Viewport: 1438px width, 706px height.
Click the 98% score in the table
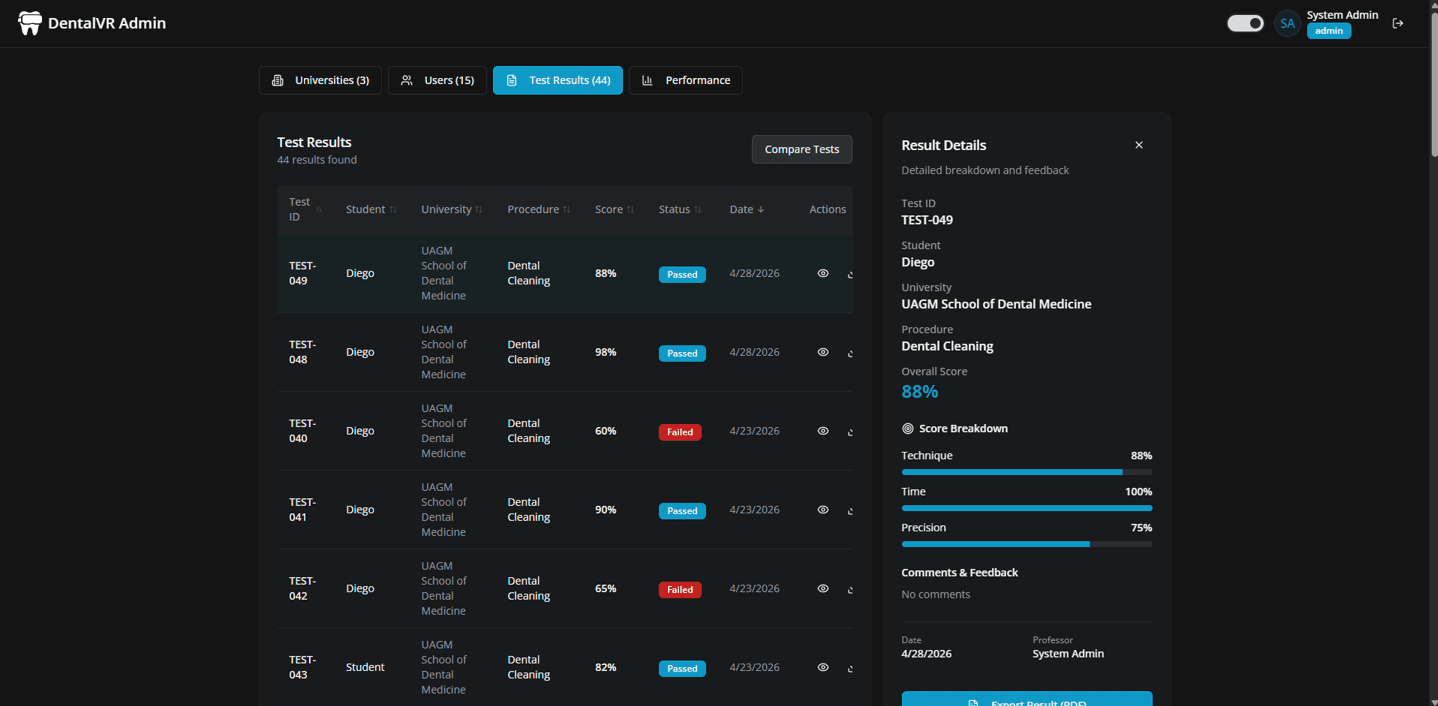[x=606, y=352]
